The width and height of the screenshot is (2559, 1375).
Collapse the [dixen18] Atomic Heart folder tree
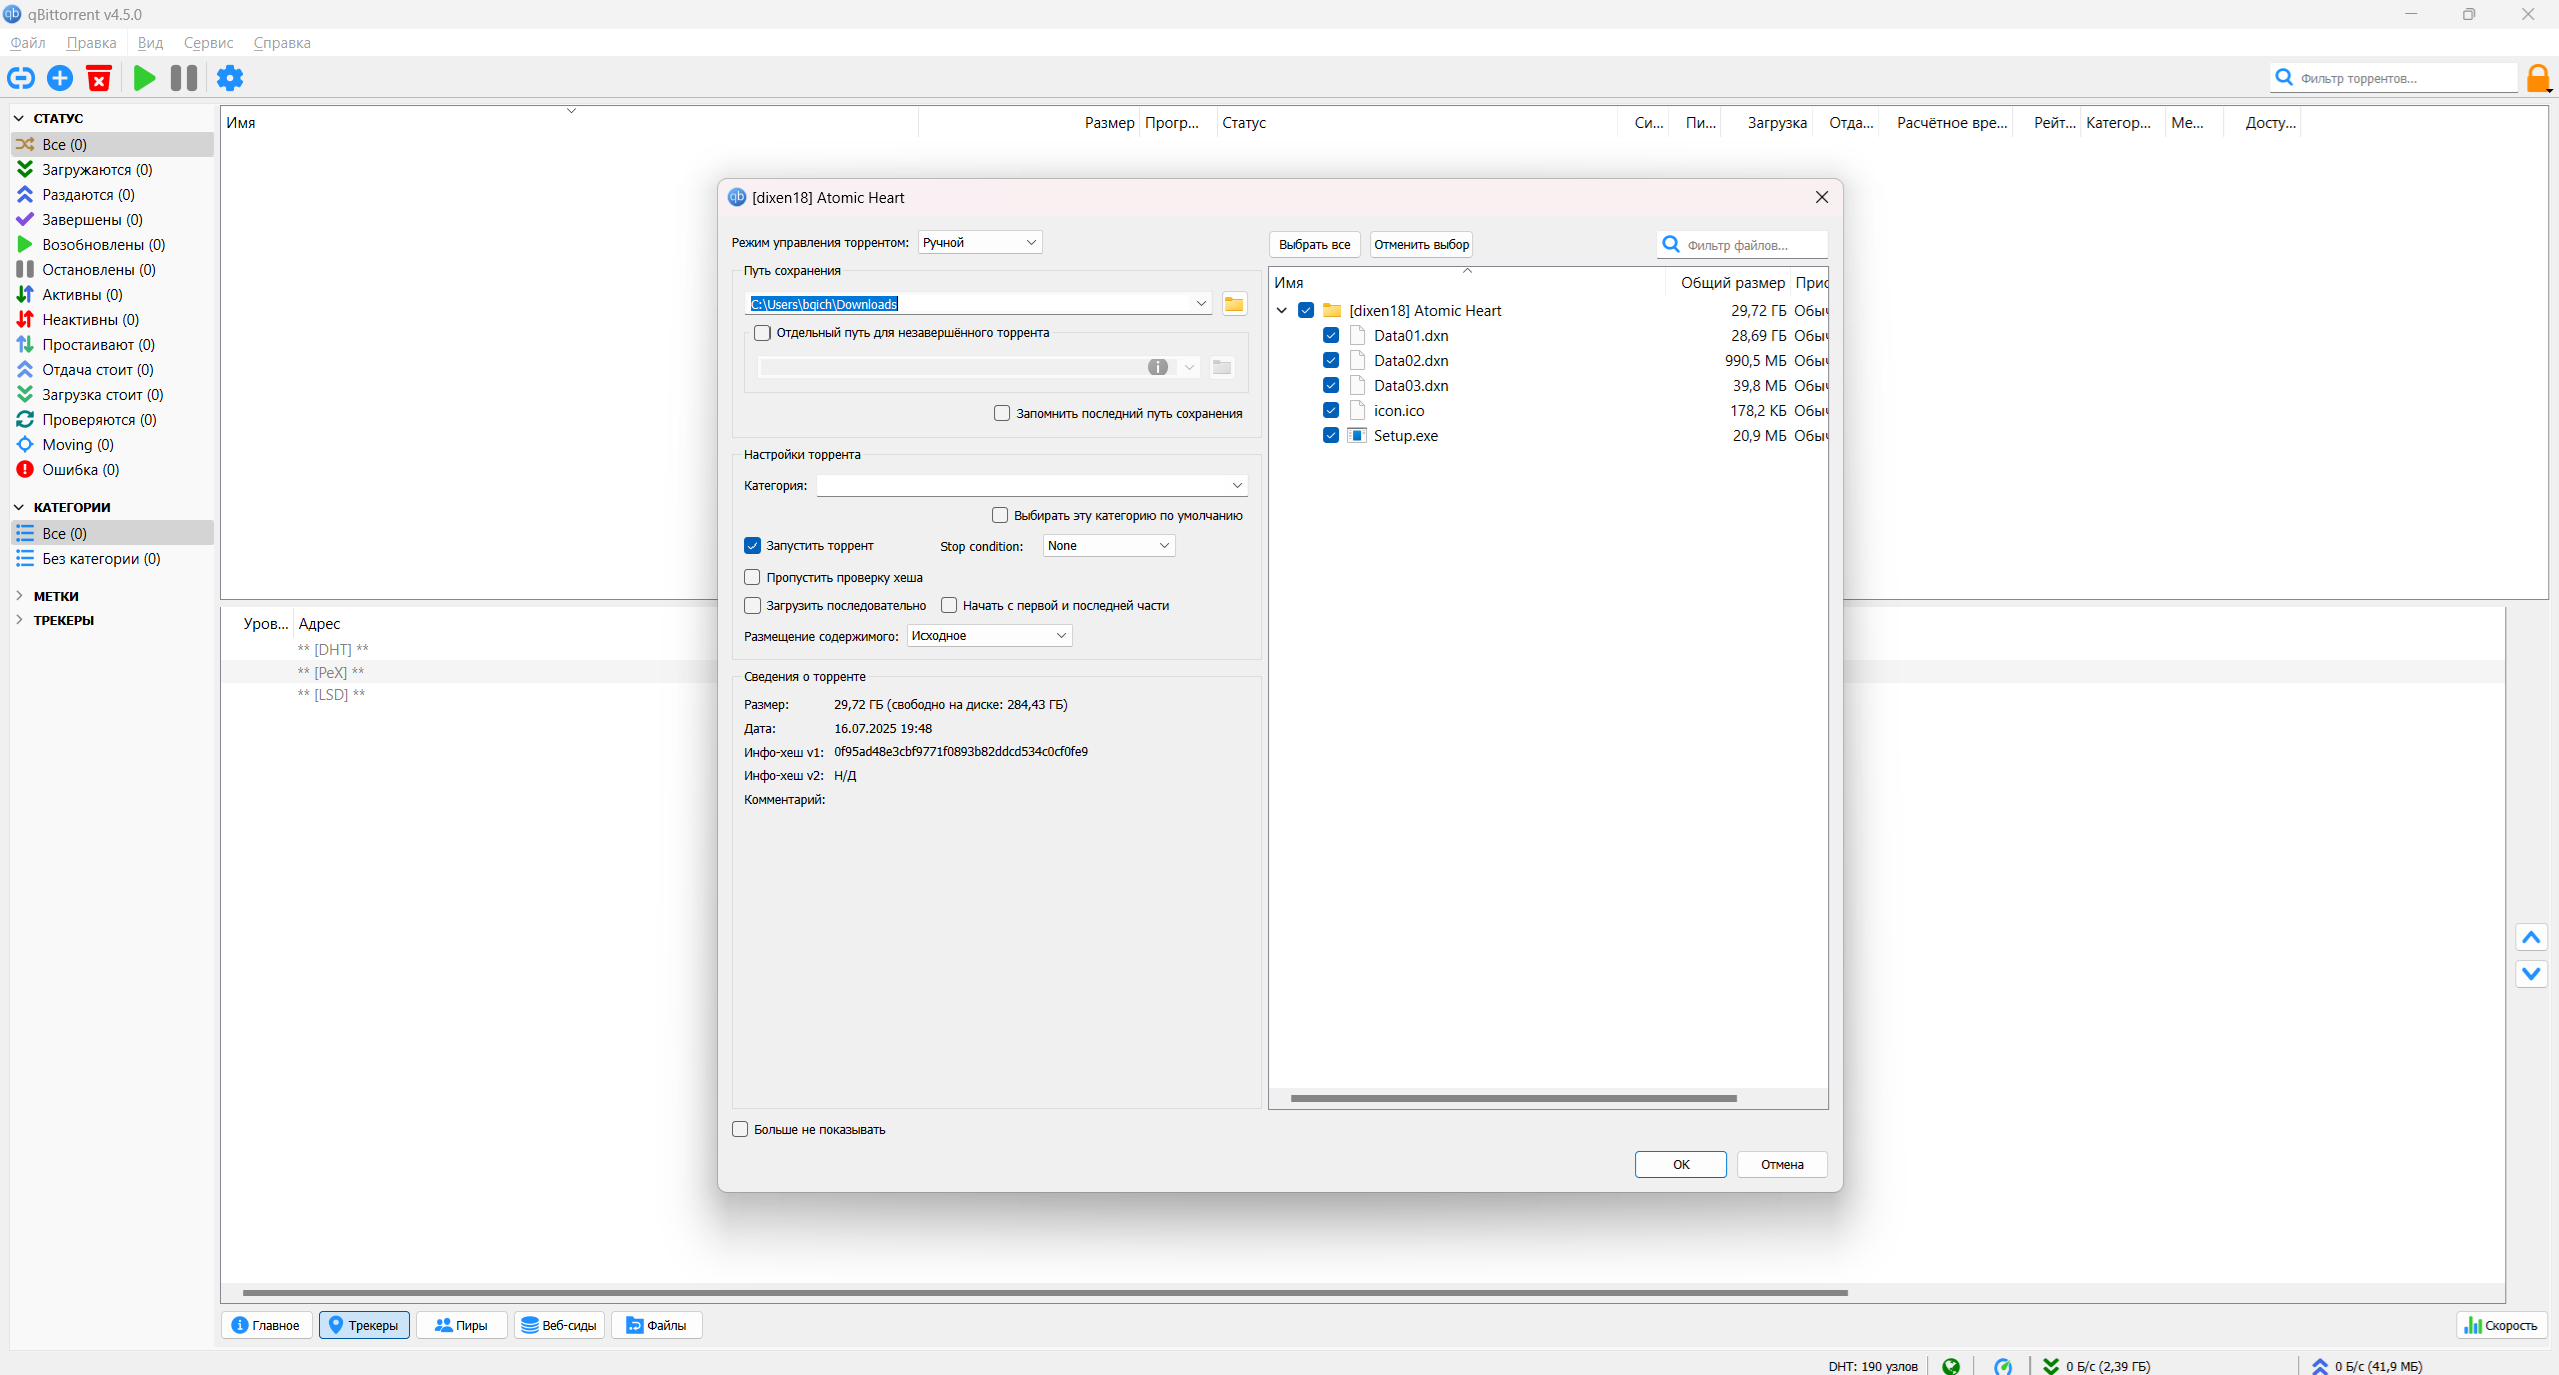(x=1282, y=311)
